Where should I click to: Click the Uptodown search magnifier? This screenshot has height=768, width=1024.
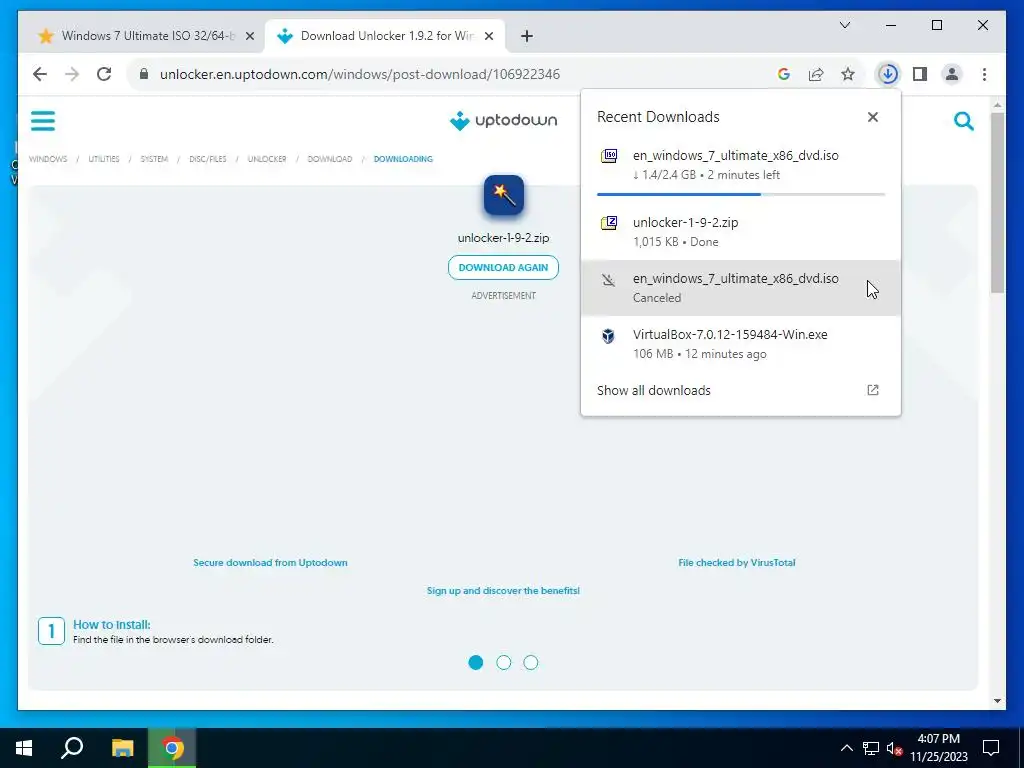[964, 121]
